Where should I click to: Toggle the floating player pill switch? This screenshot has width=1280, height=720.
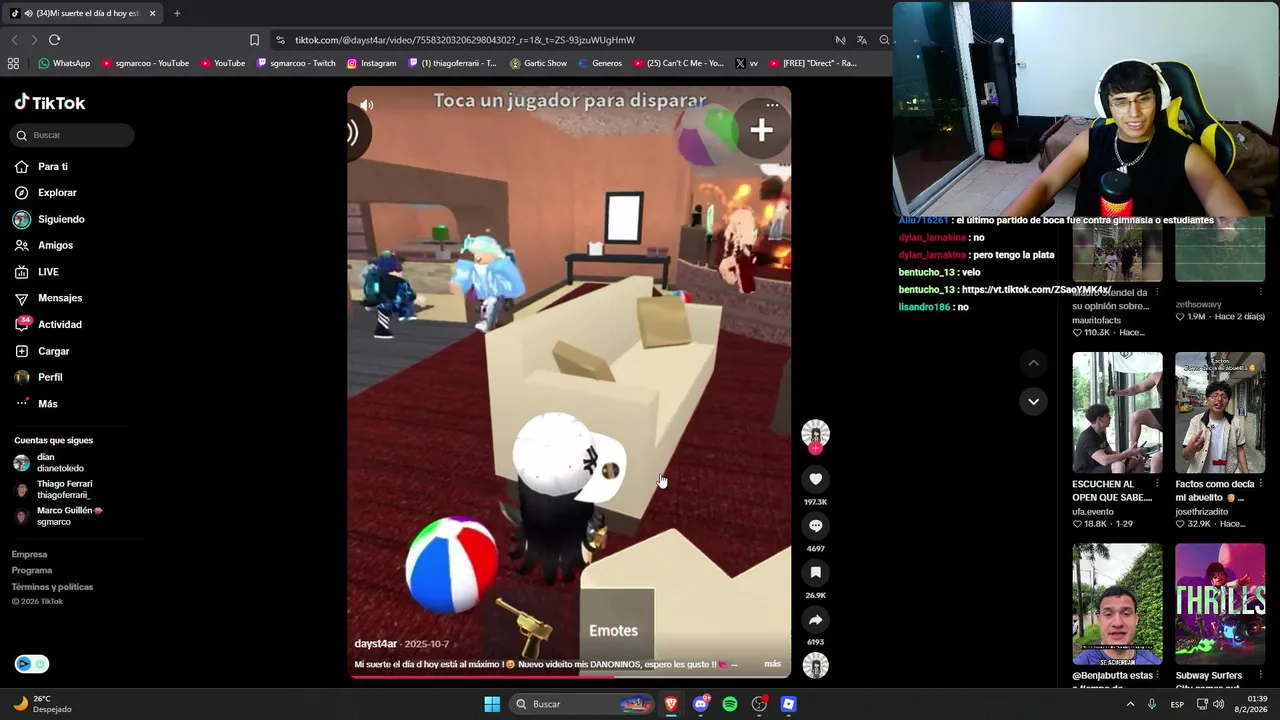click(32, 664)
